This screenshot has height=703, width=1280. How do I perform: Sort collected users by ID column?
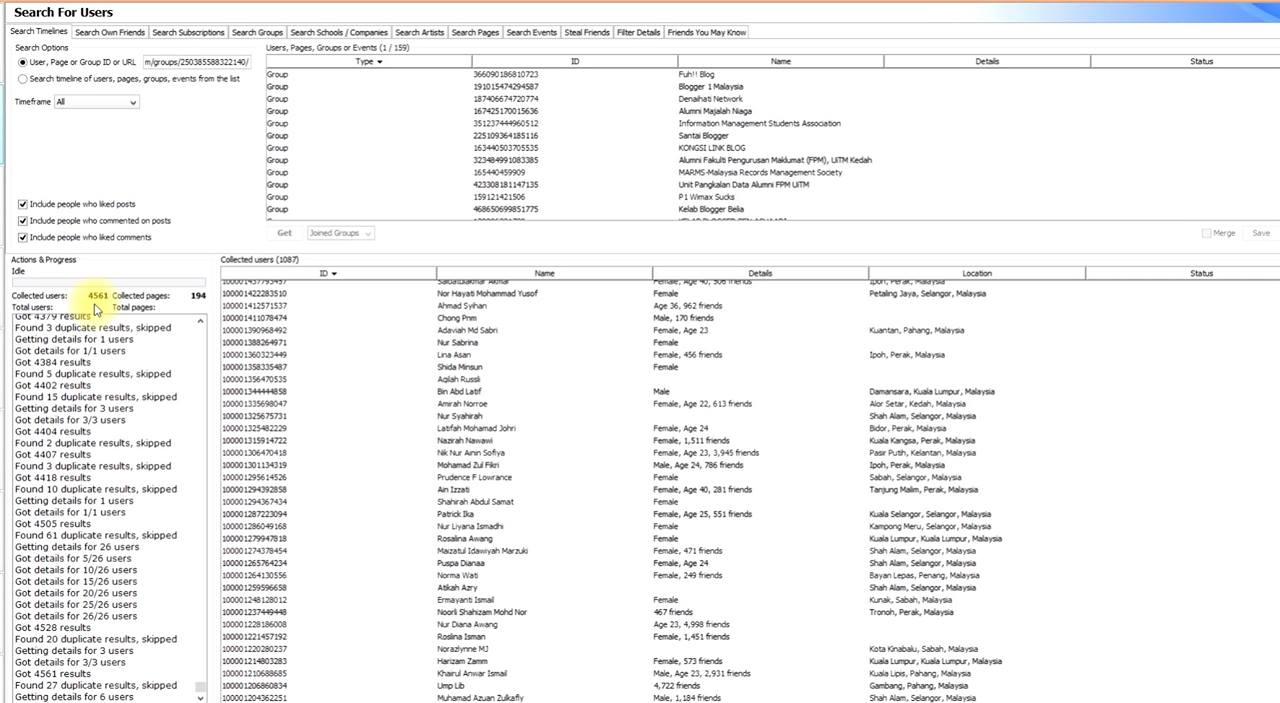click(328, 273)
